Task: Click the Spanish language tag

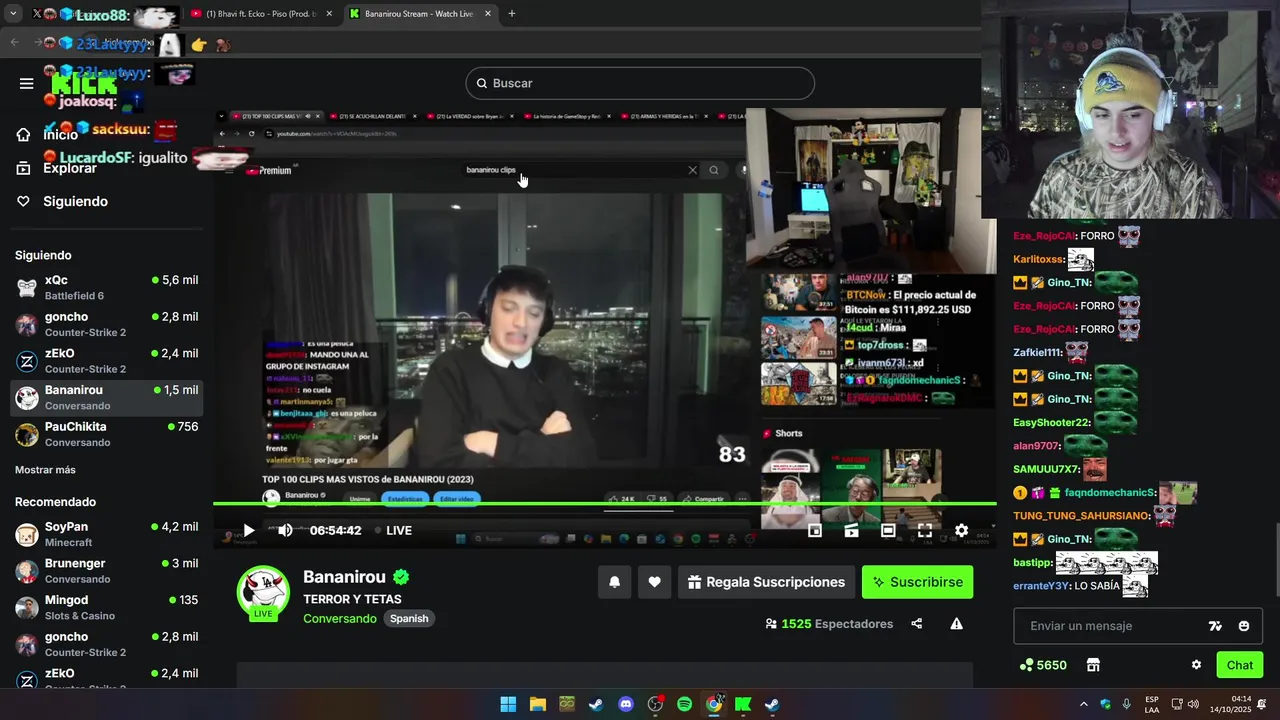Action: [x=409, y=619]
